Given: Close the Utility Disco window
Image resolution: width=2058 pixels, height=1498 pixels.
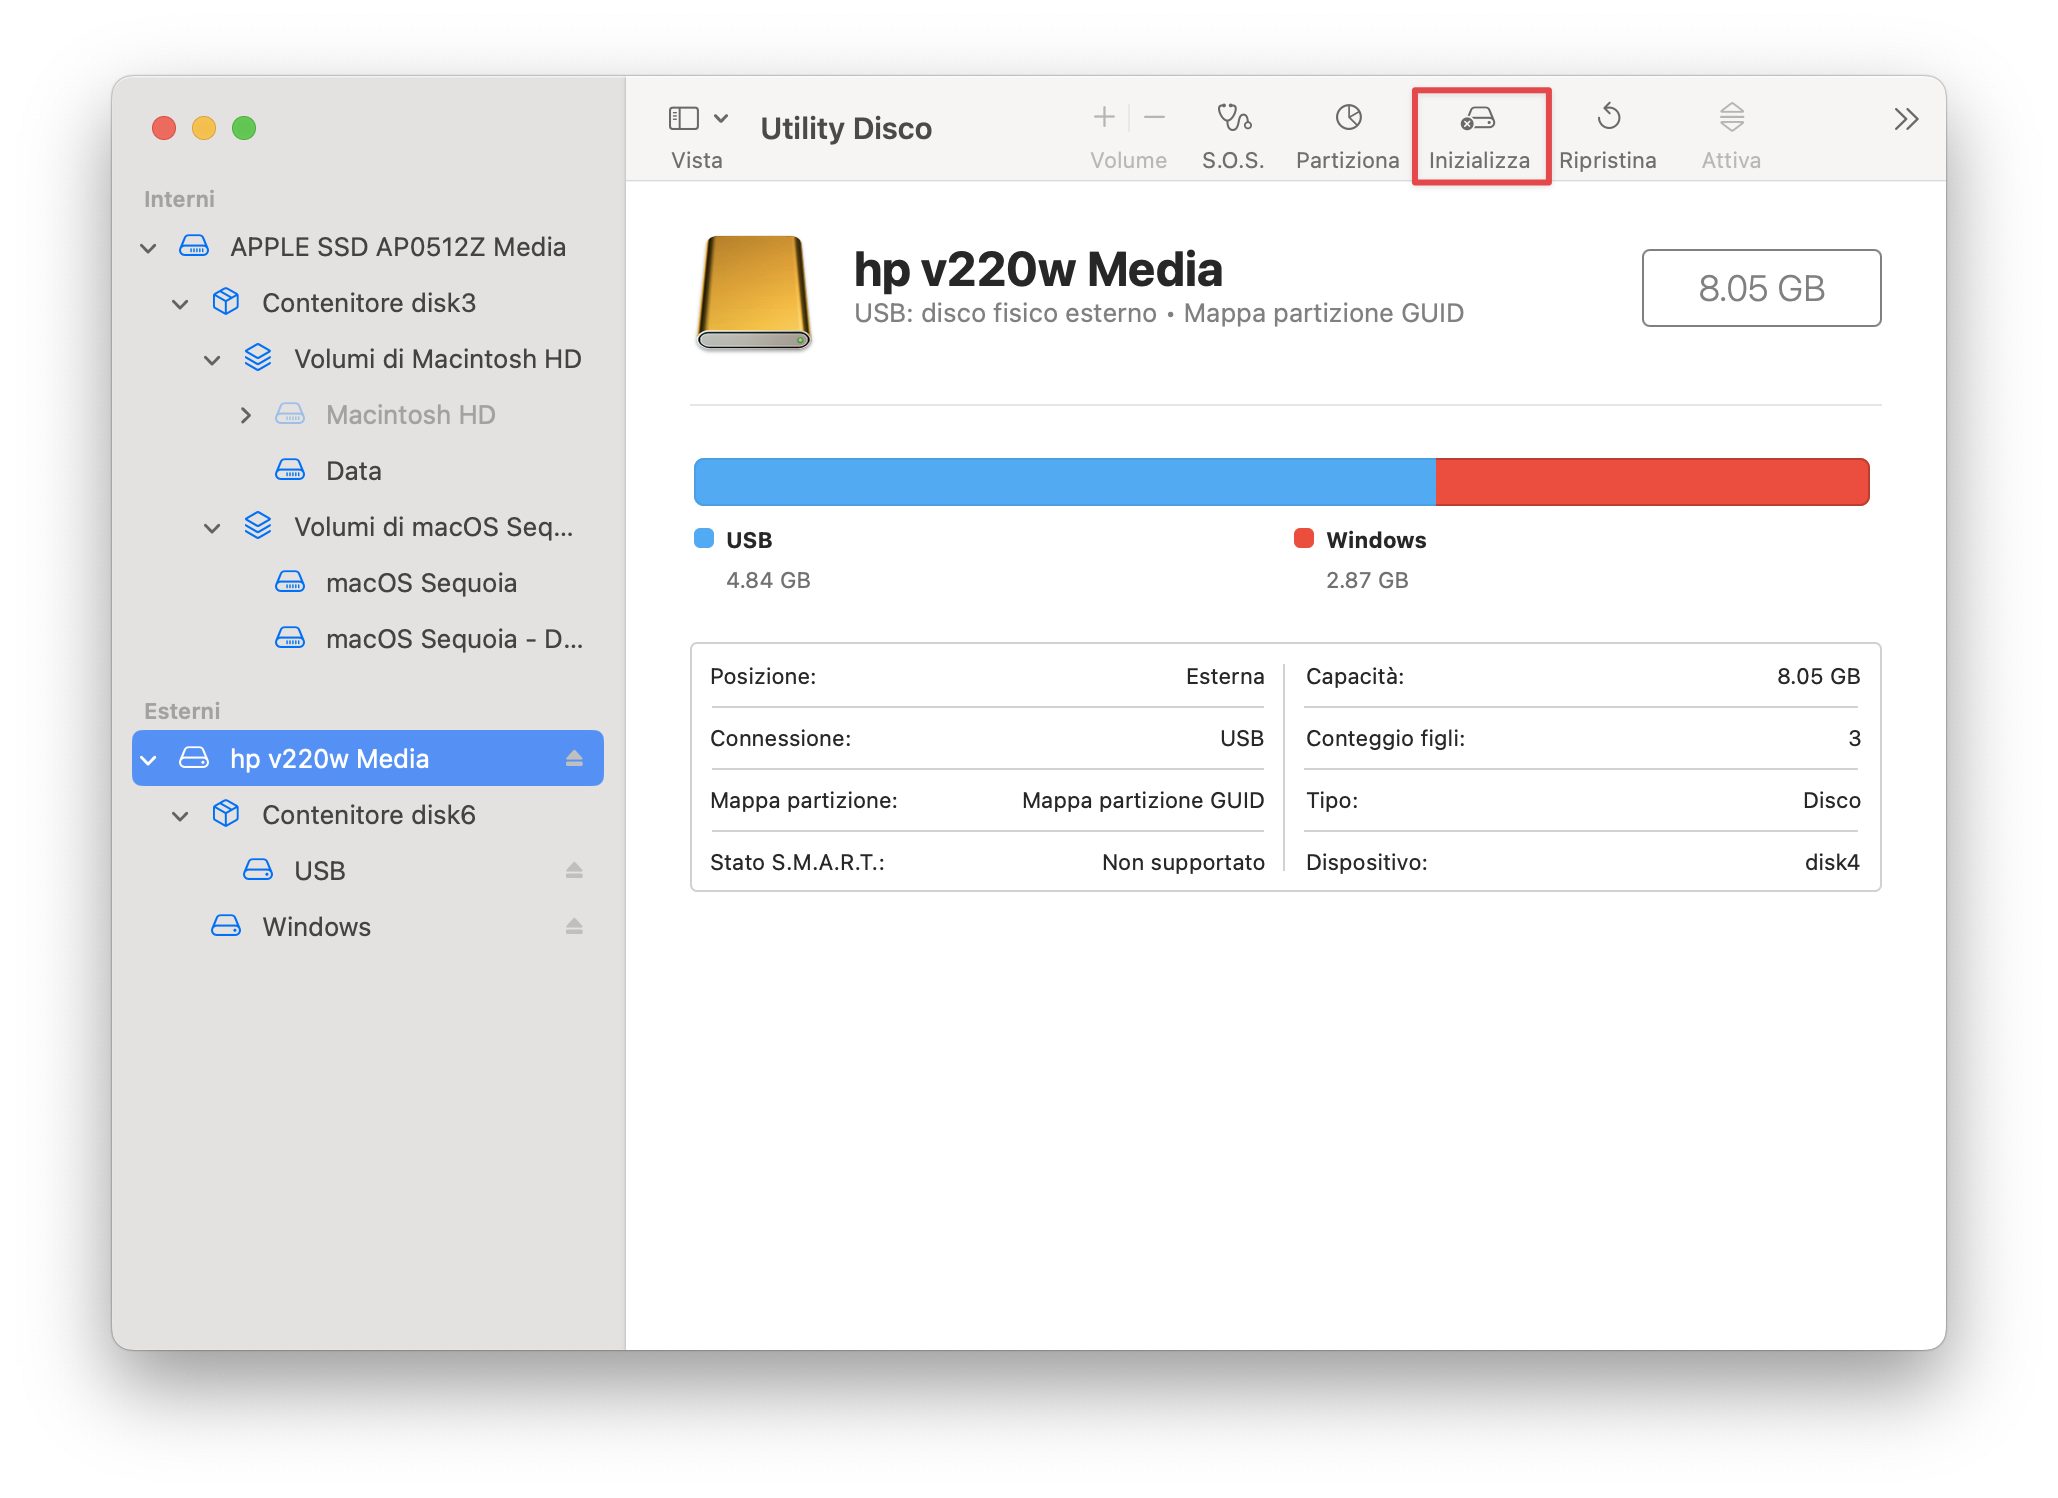Looking at the screenshot, I should (x=164, y=128).
